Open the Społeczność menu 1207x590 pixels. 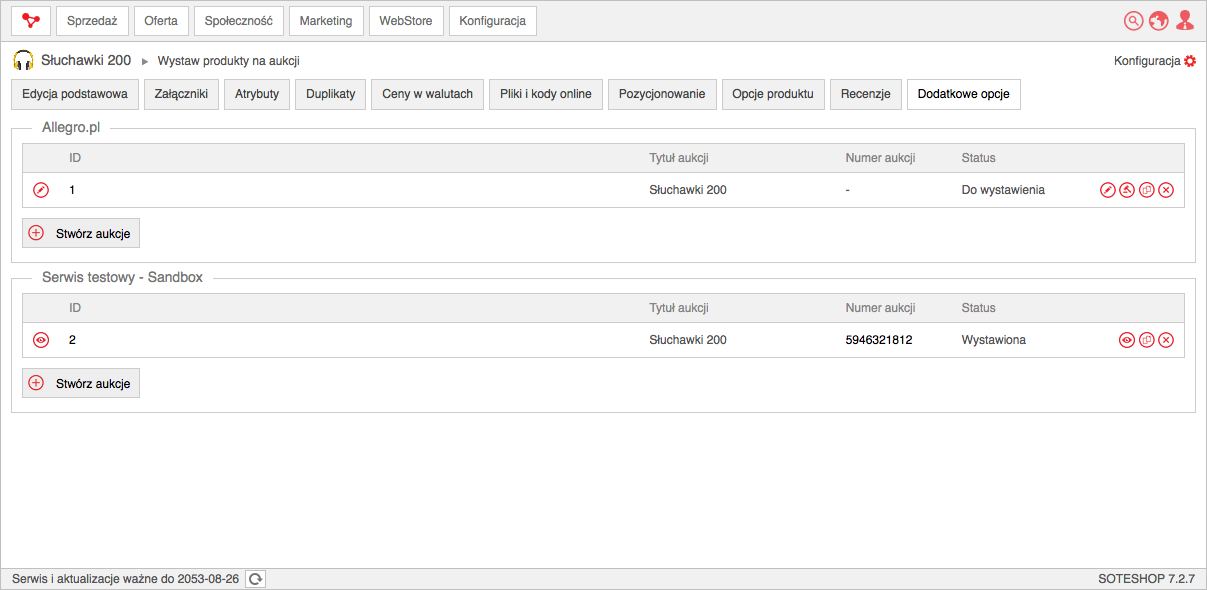click(239, 21)
